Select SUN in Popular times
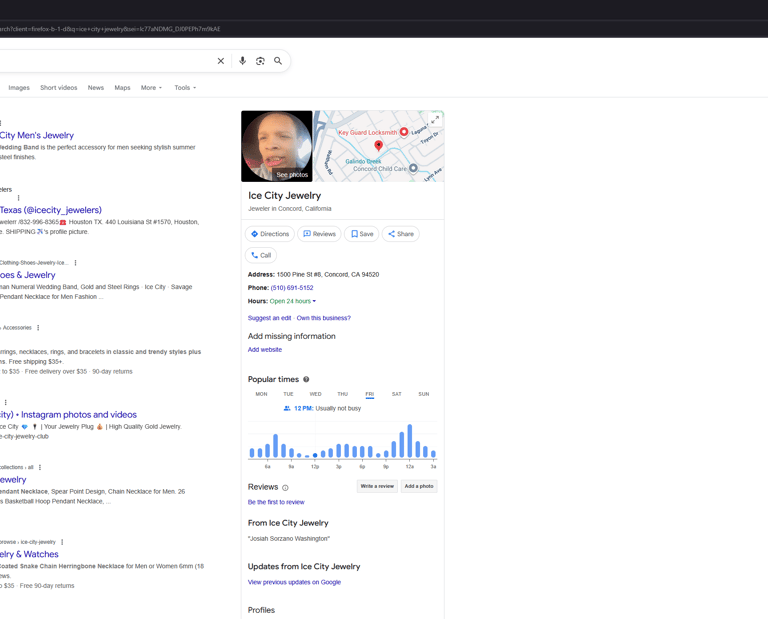The image size is (768, 619). (x=424, y=394)
